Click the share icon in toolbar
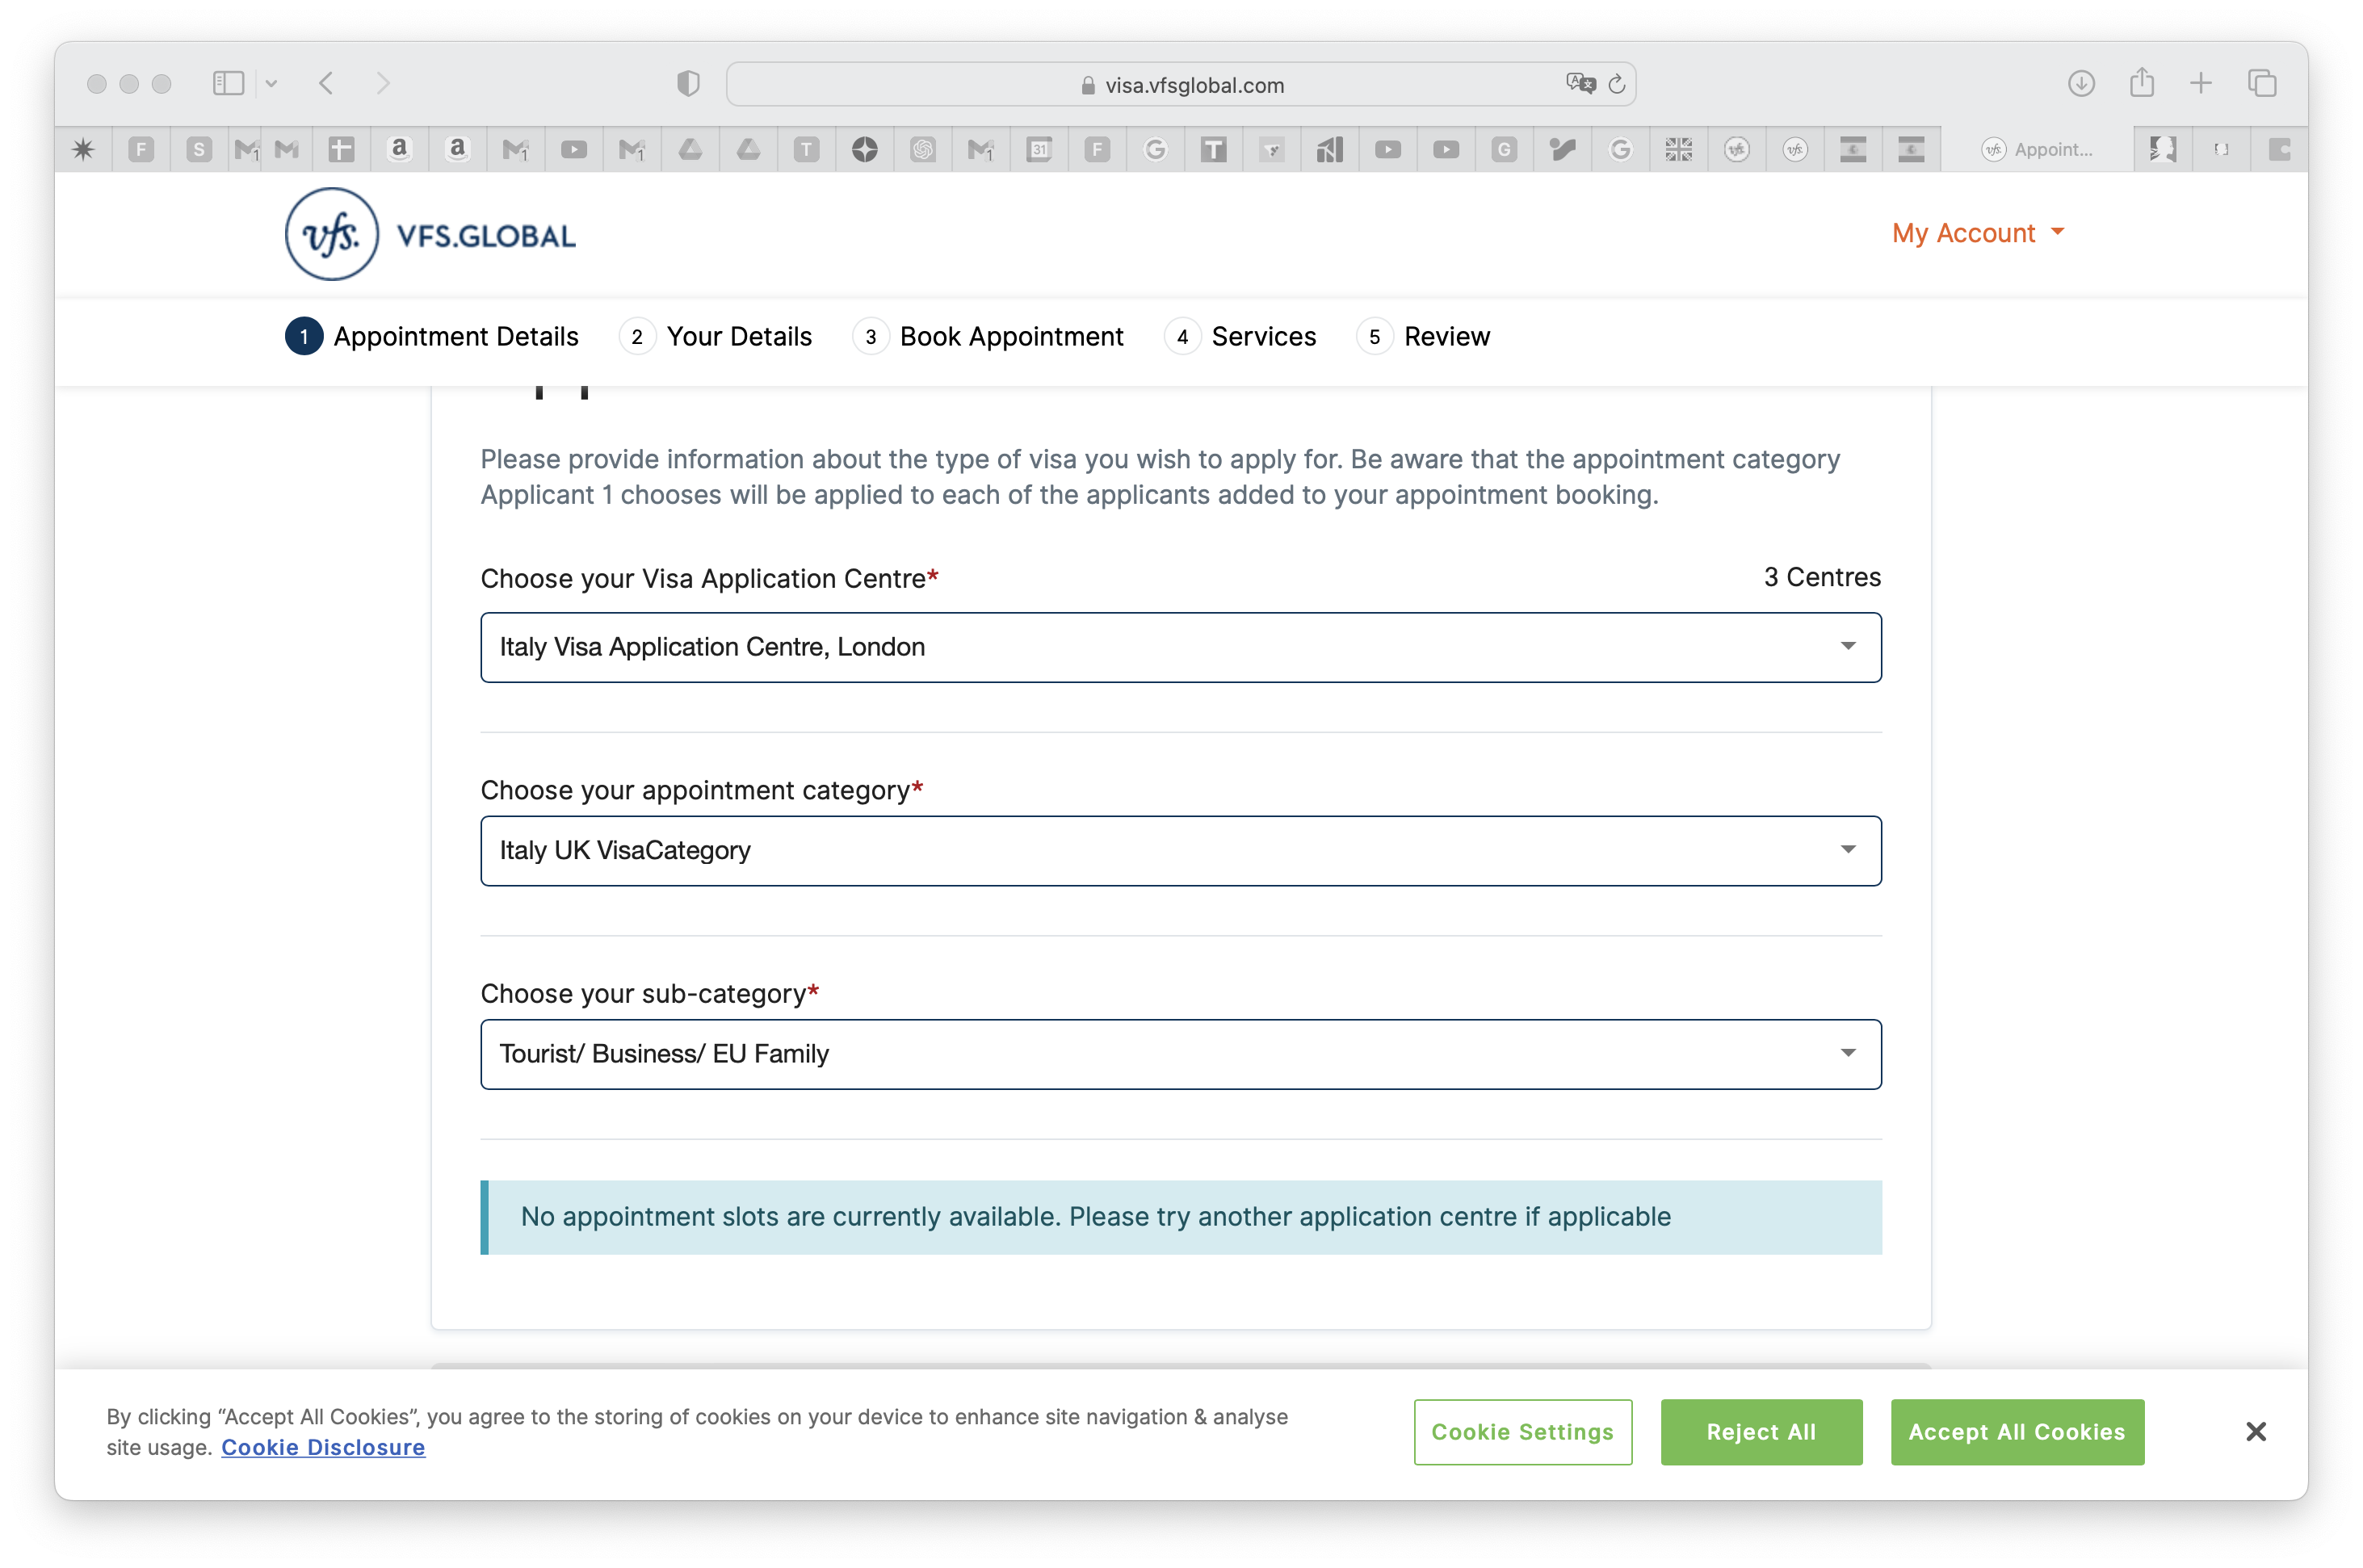This screenshot has width=2363, height=1568. pyautogui.click(x=2141, y=83)
